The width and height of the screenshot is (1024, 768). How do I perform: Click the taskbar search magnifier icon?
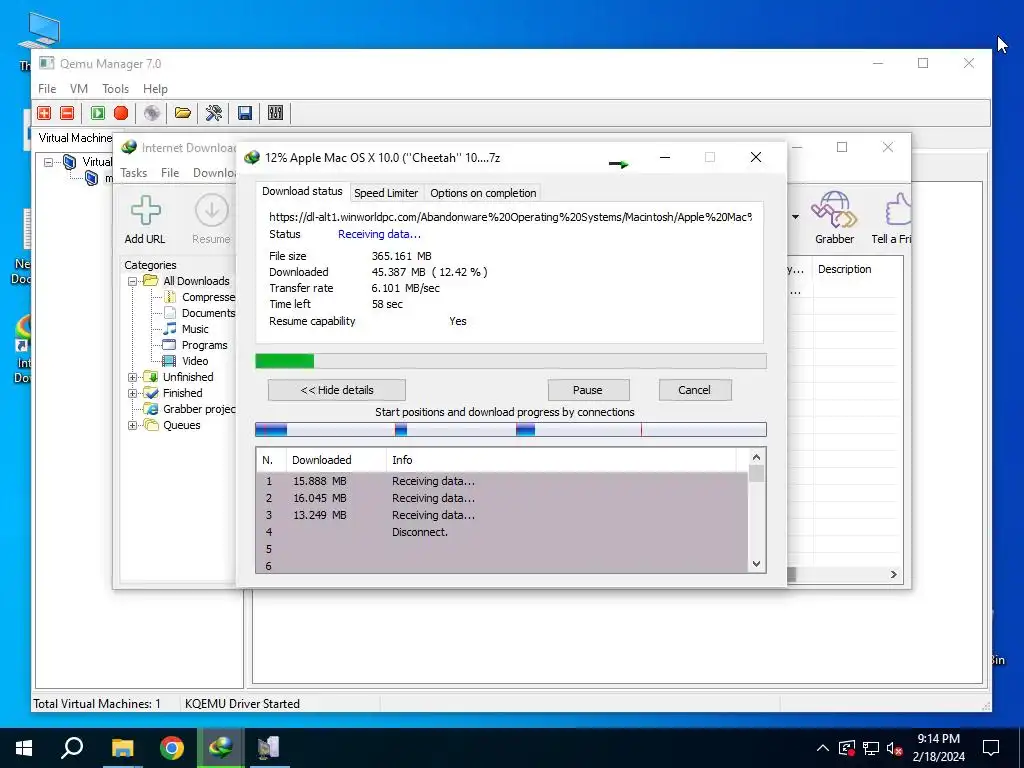(x=72, y=748)
